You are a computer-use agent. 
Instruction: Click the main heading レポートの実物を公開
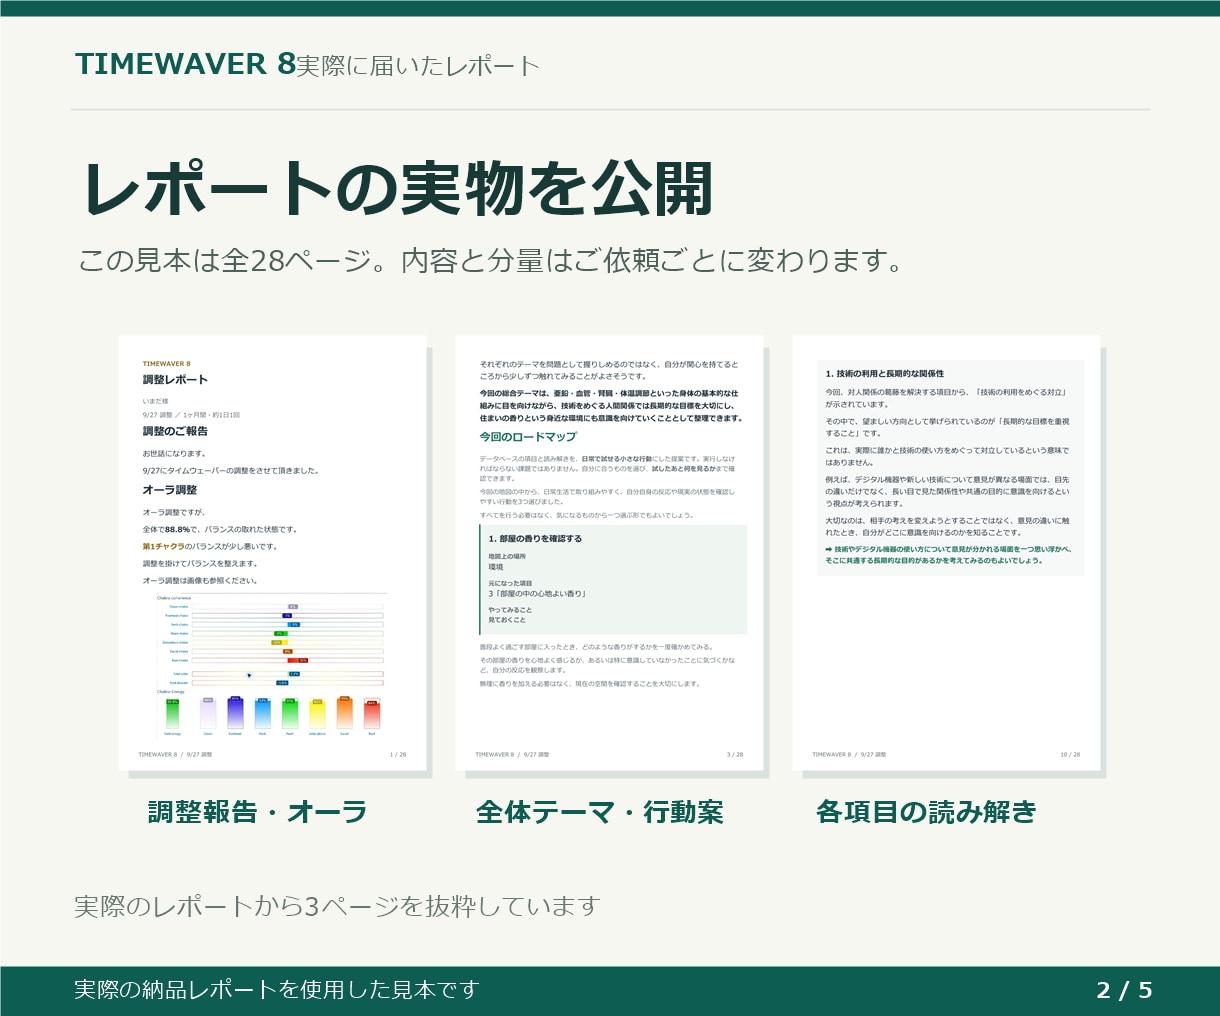point(398,188)
